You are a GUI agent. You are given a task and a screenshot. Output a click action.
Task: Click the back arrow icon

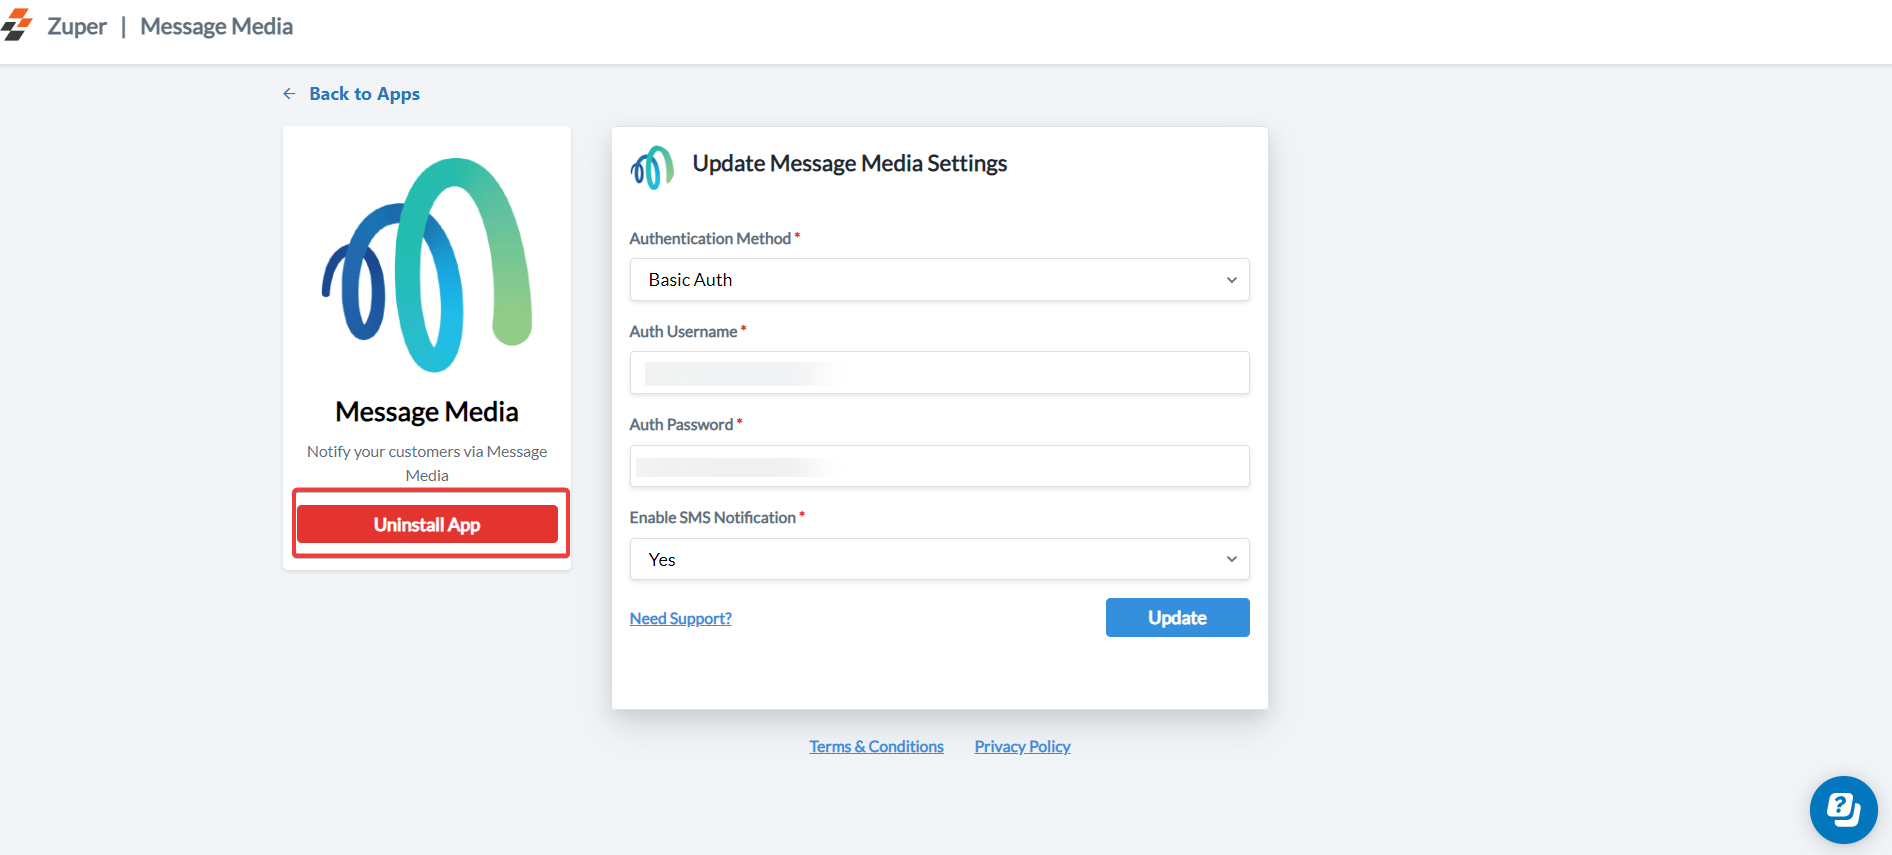coord(289,94)
